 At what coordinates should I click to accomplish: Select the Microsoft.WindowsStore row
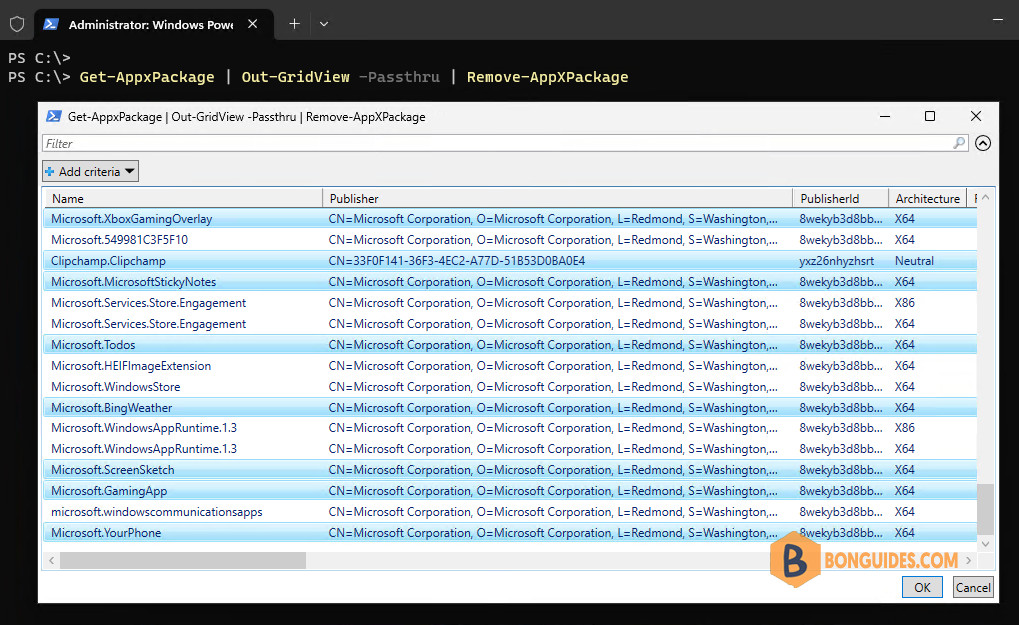(x=510, y=387)
